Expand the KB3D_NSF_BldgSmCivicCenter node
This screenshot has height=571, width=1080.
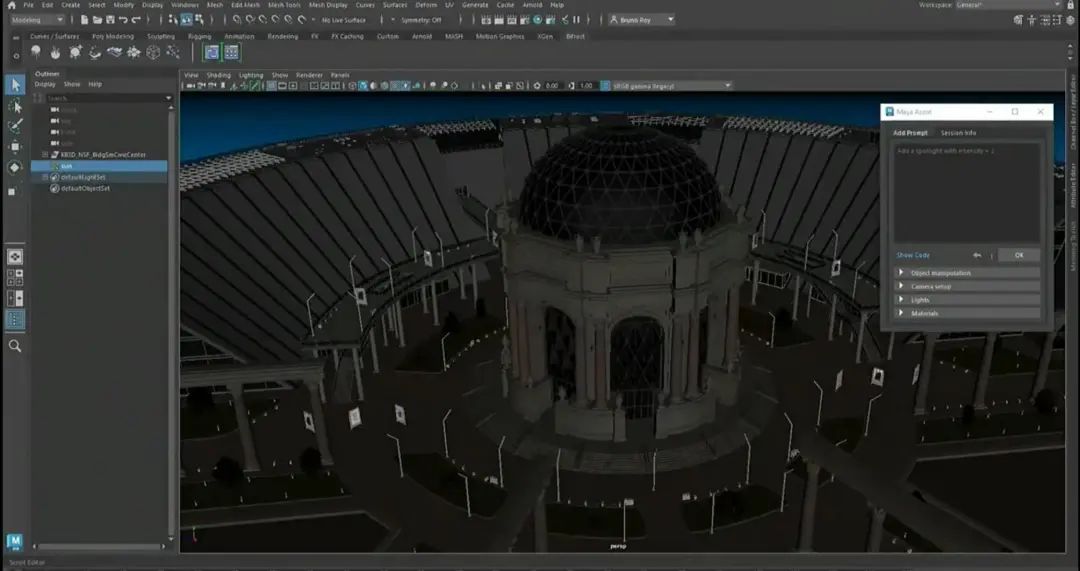[45, 155]
